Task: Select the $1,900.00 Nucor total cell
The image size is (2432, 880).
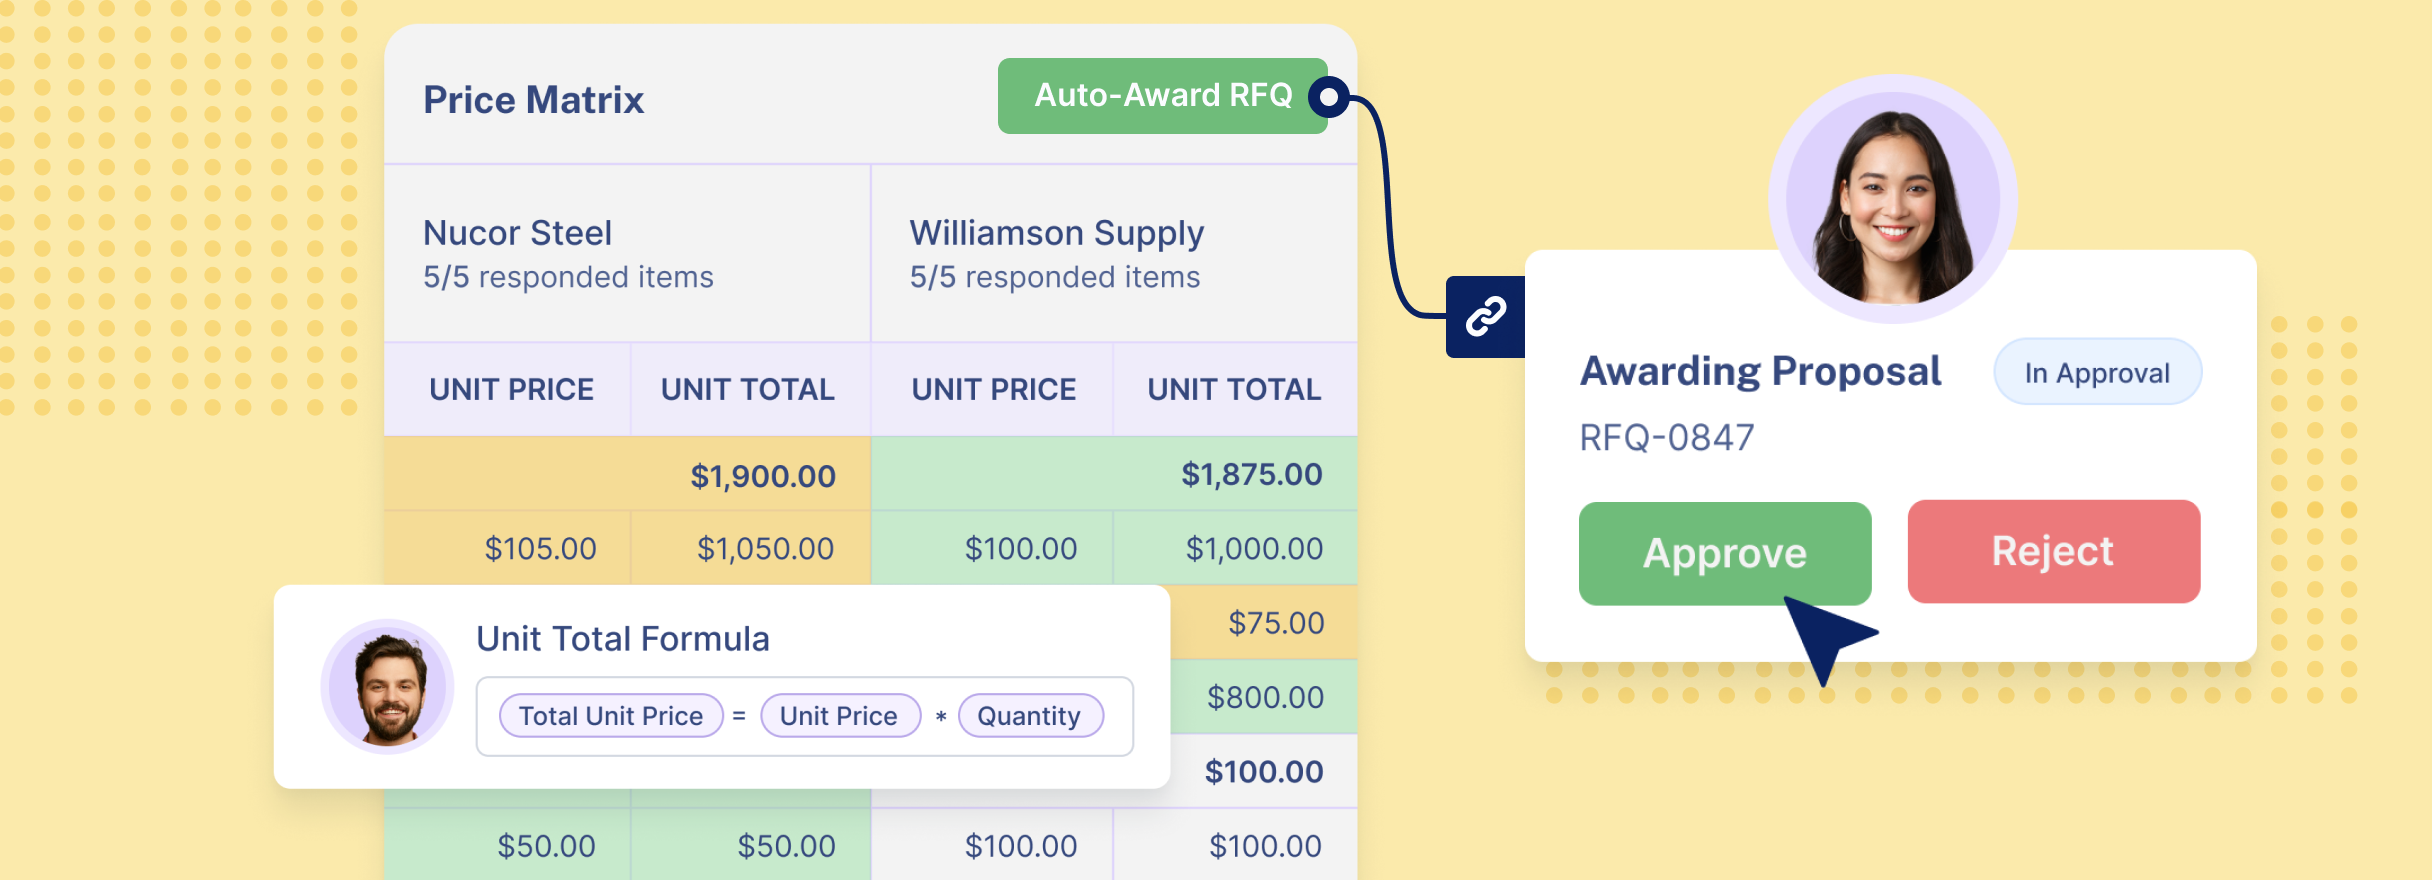Action: [628, 474]
